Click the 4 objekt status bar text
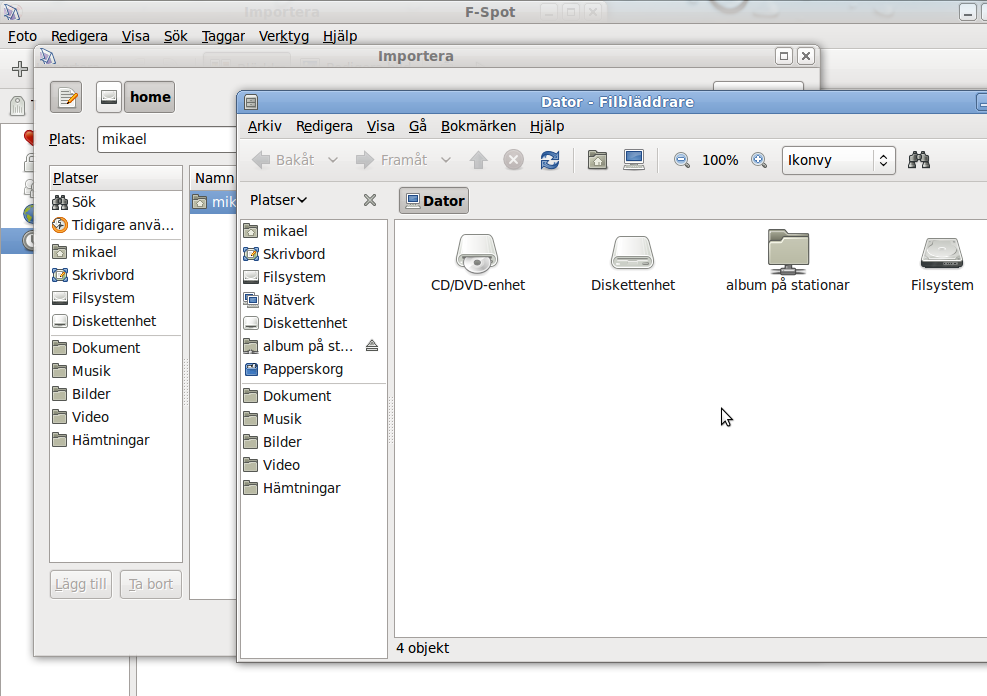 tap(423, 648)
